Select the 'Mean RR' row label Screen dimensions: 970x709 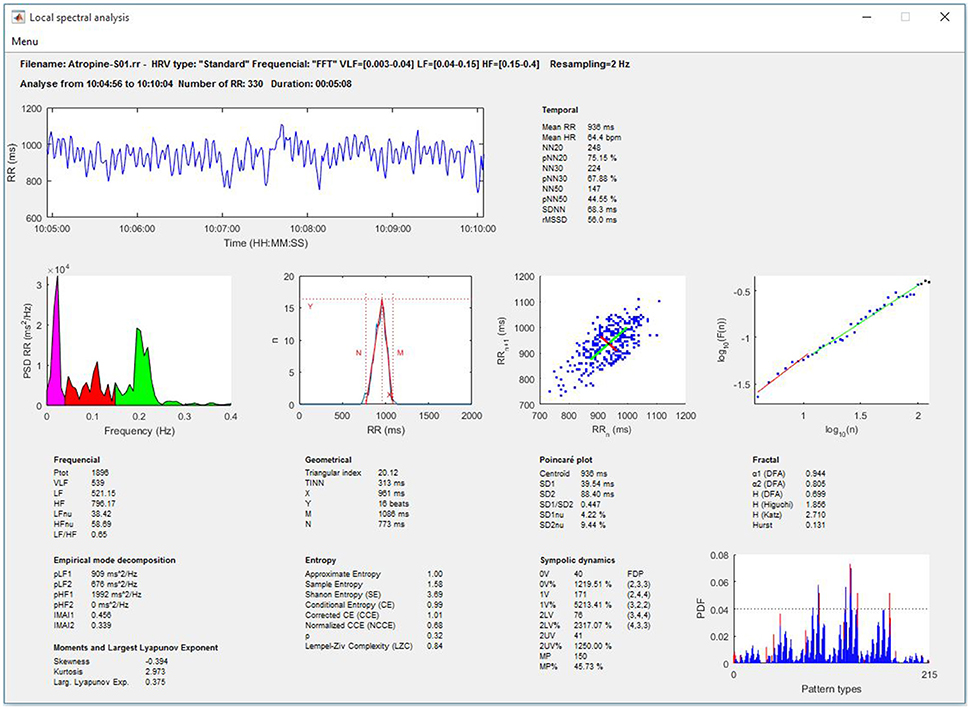[559, 127]
